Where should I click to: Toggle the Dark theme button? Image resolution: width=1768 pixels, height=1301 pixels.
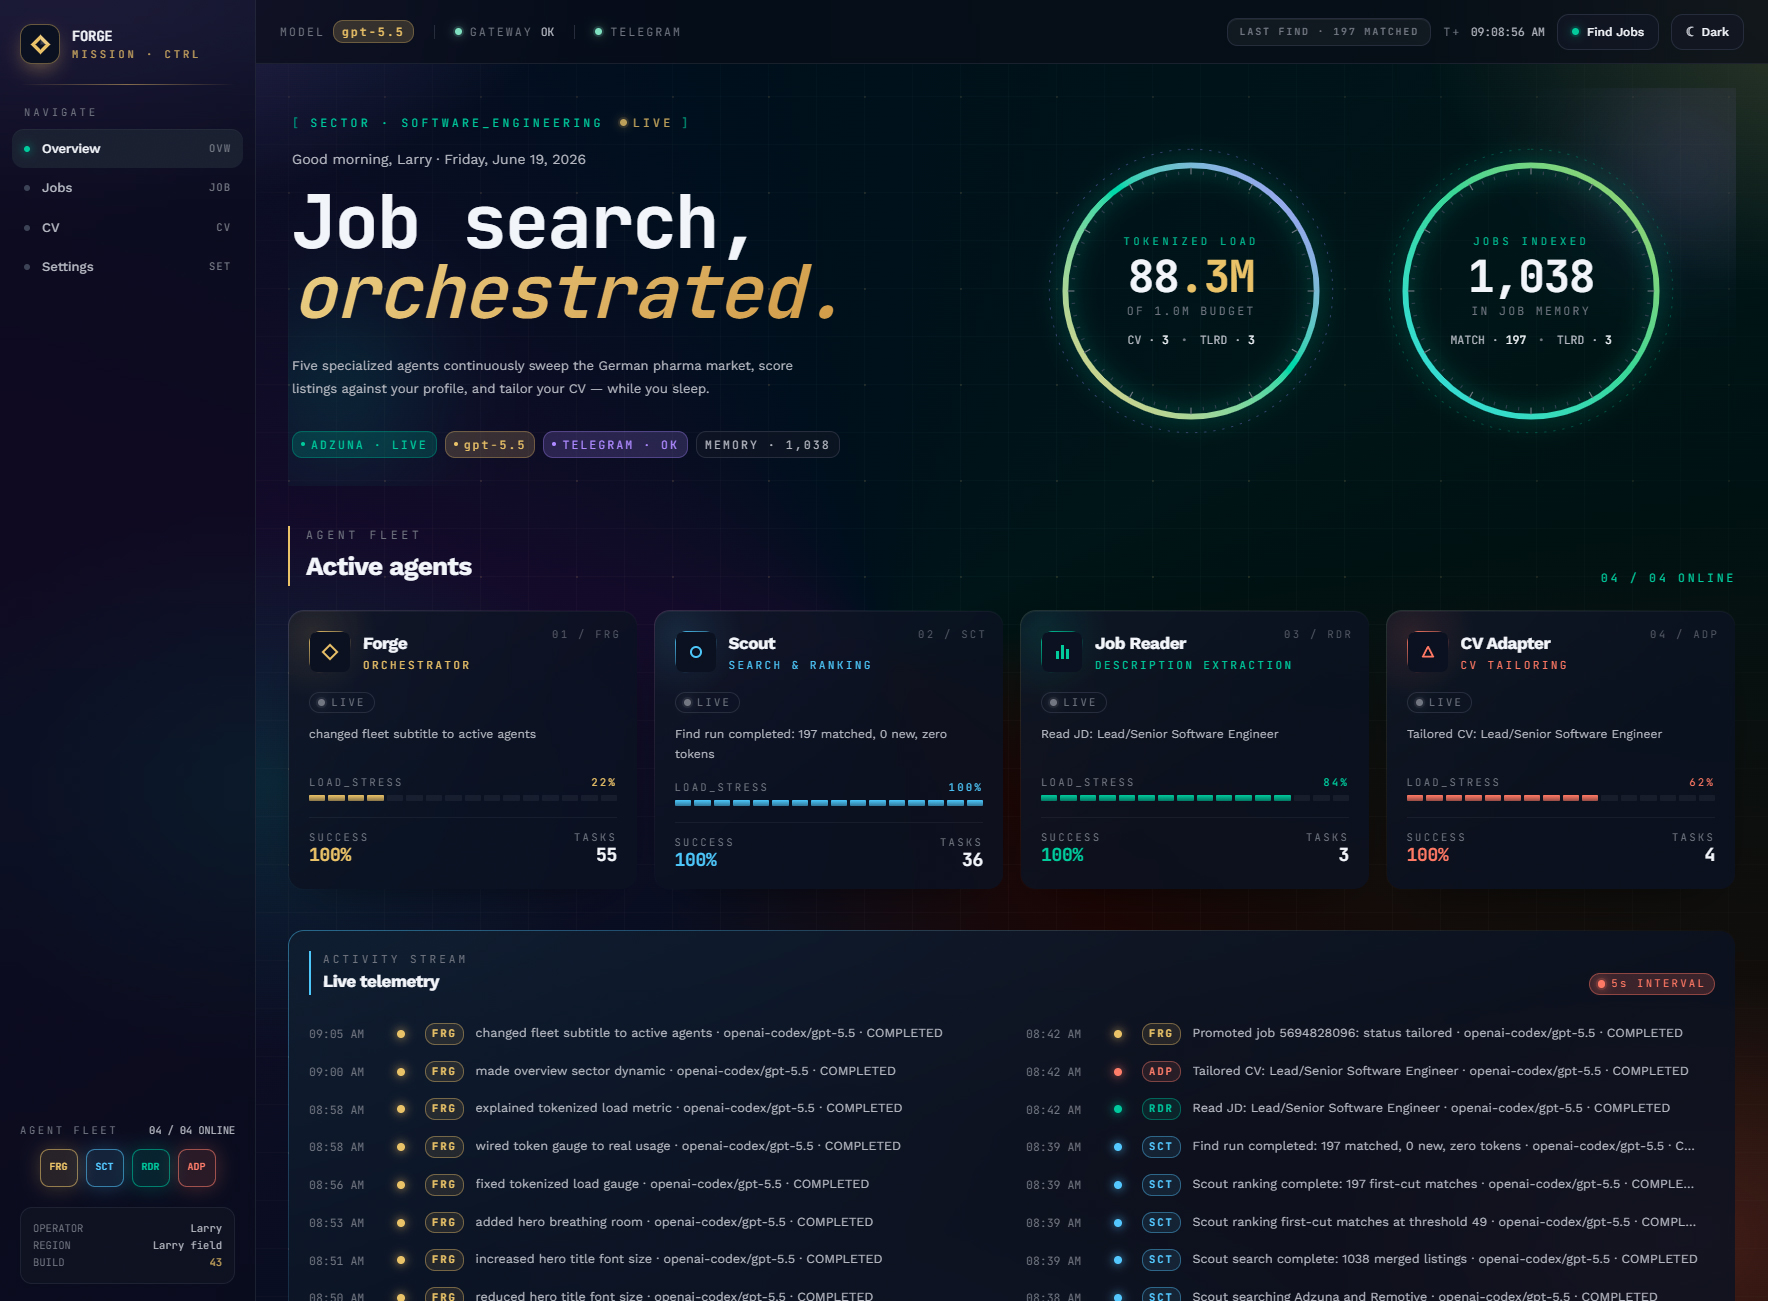pyautogui.click(x=1707, y=32)
